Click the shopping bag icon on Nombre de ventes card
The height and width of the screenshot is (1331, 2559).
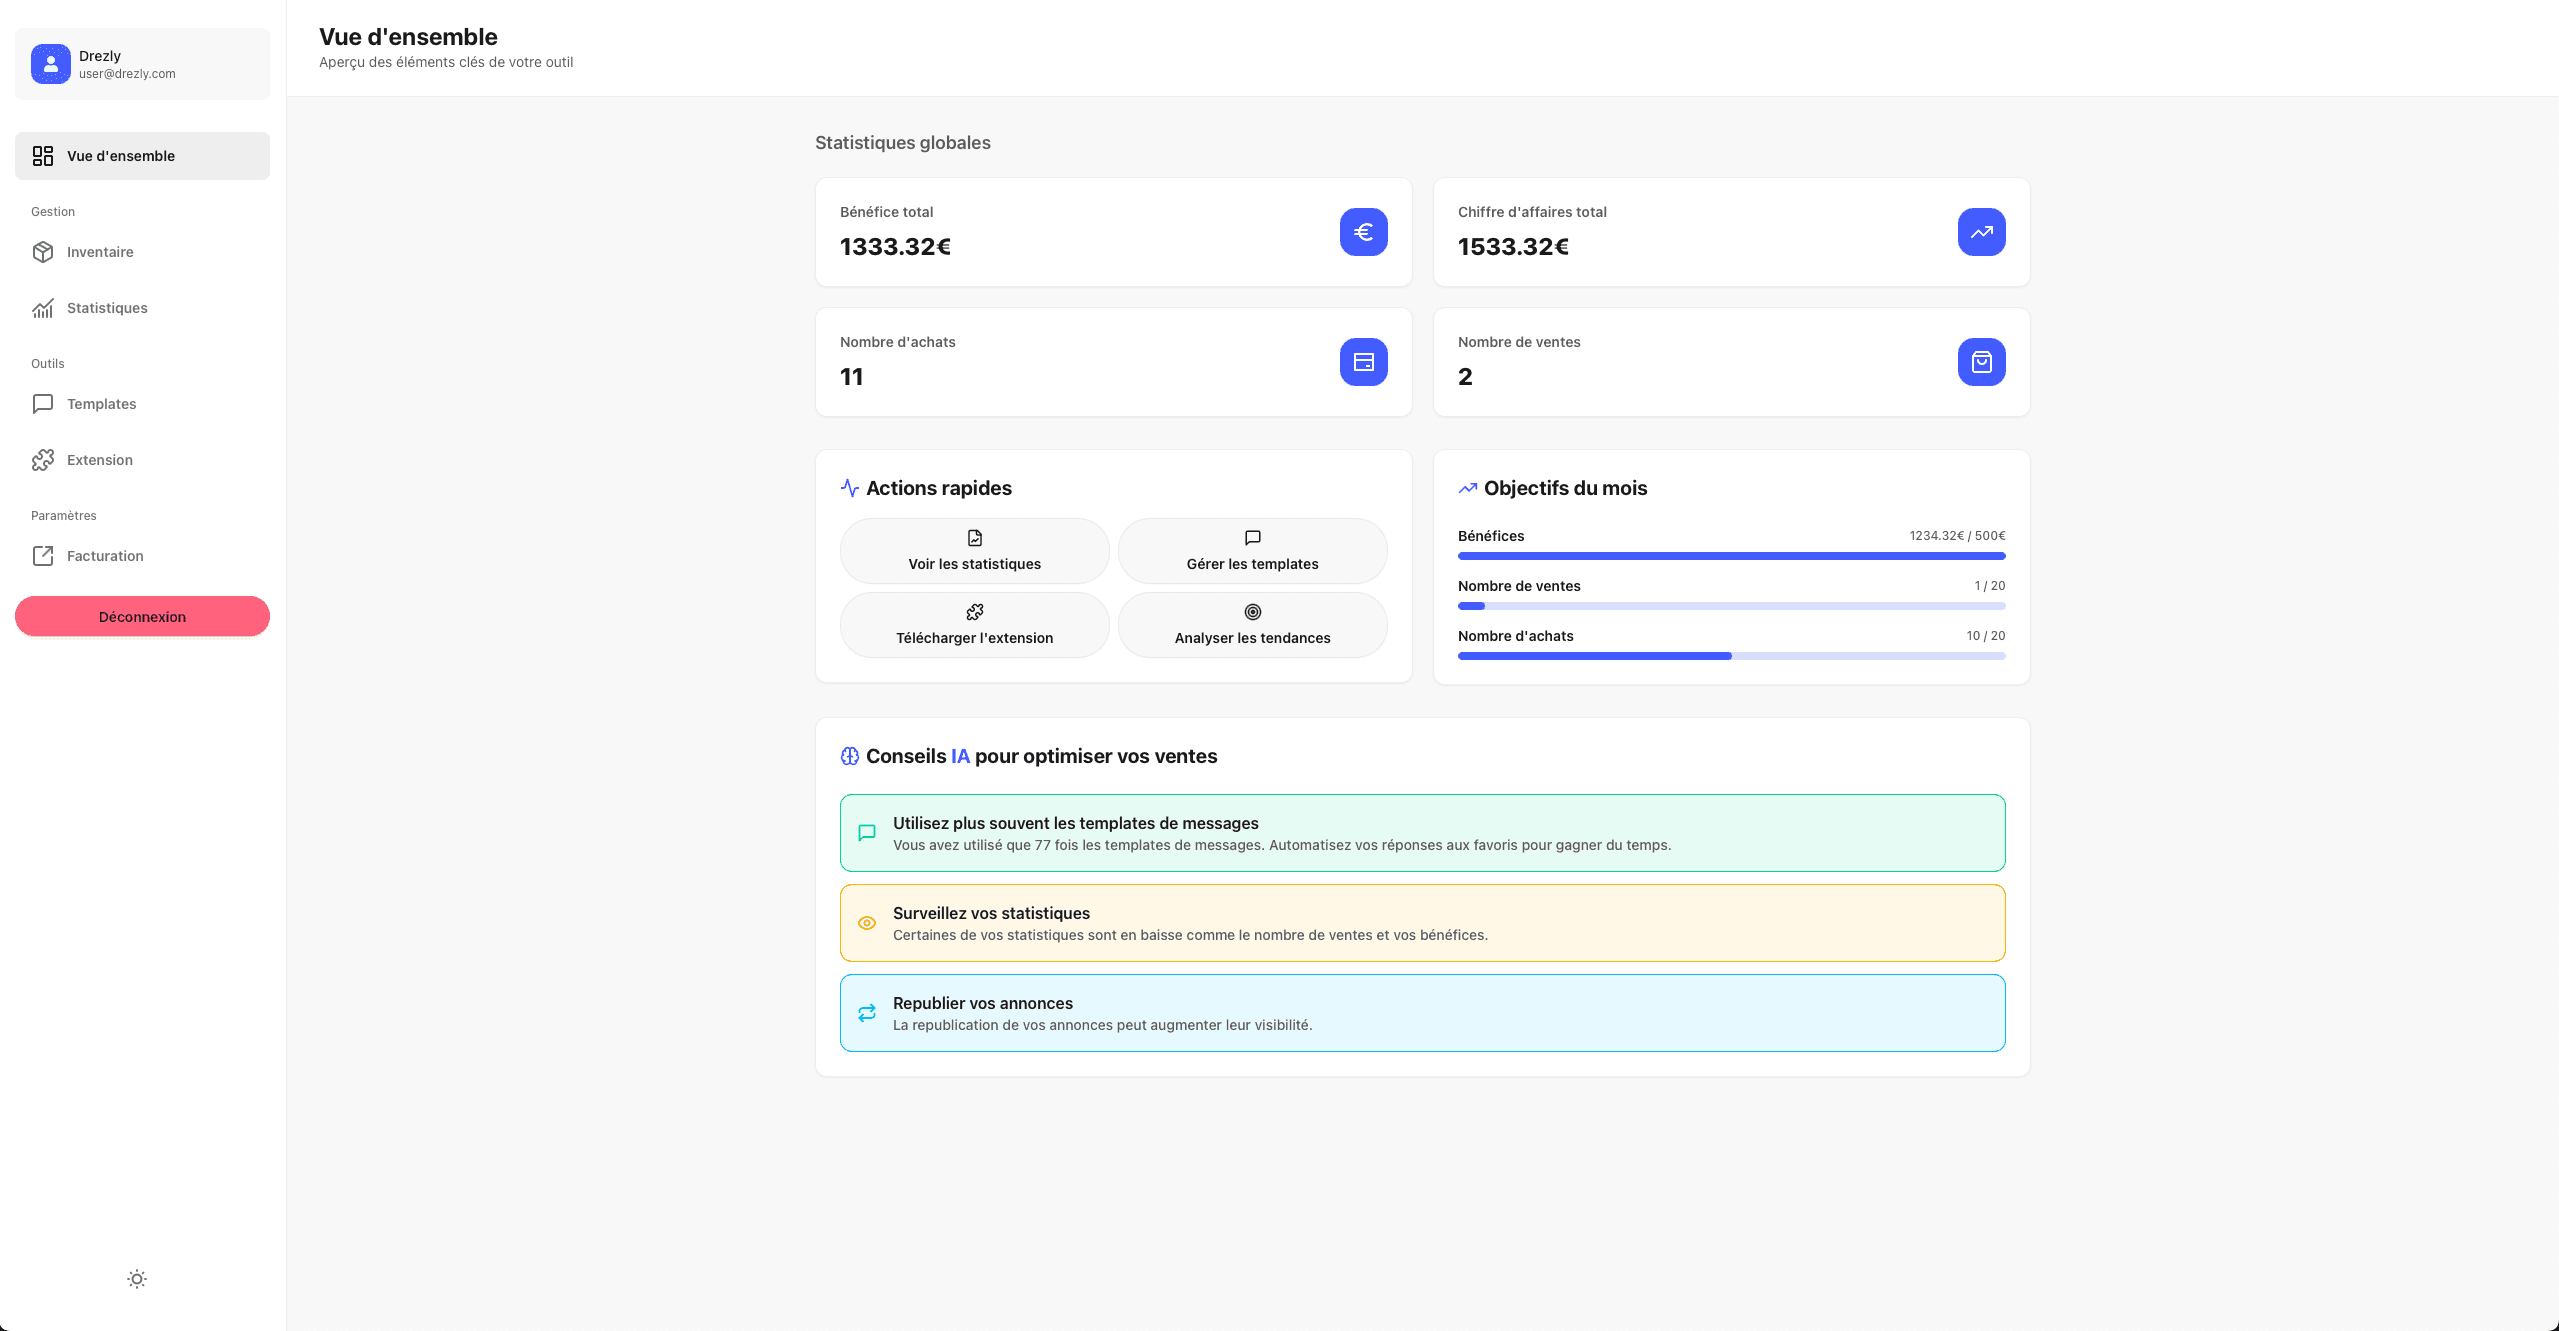[x=1981, y=362]
